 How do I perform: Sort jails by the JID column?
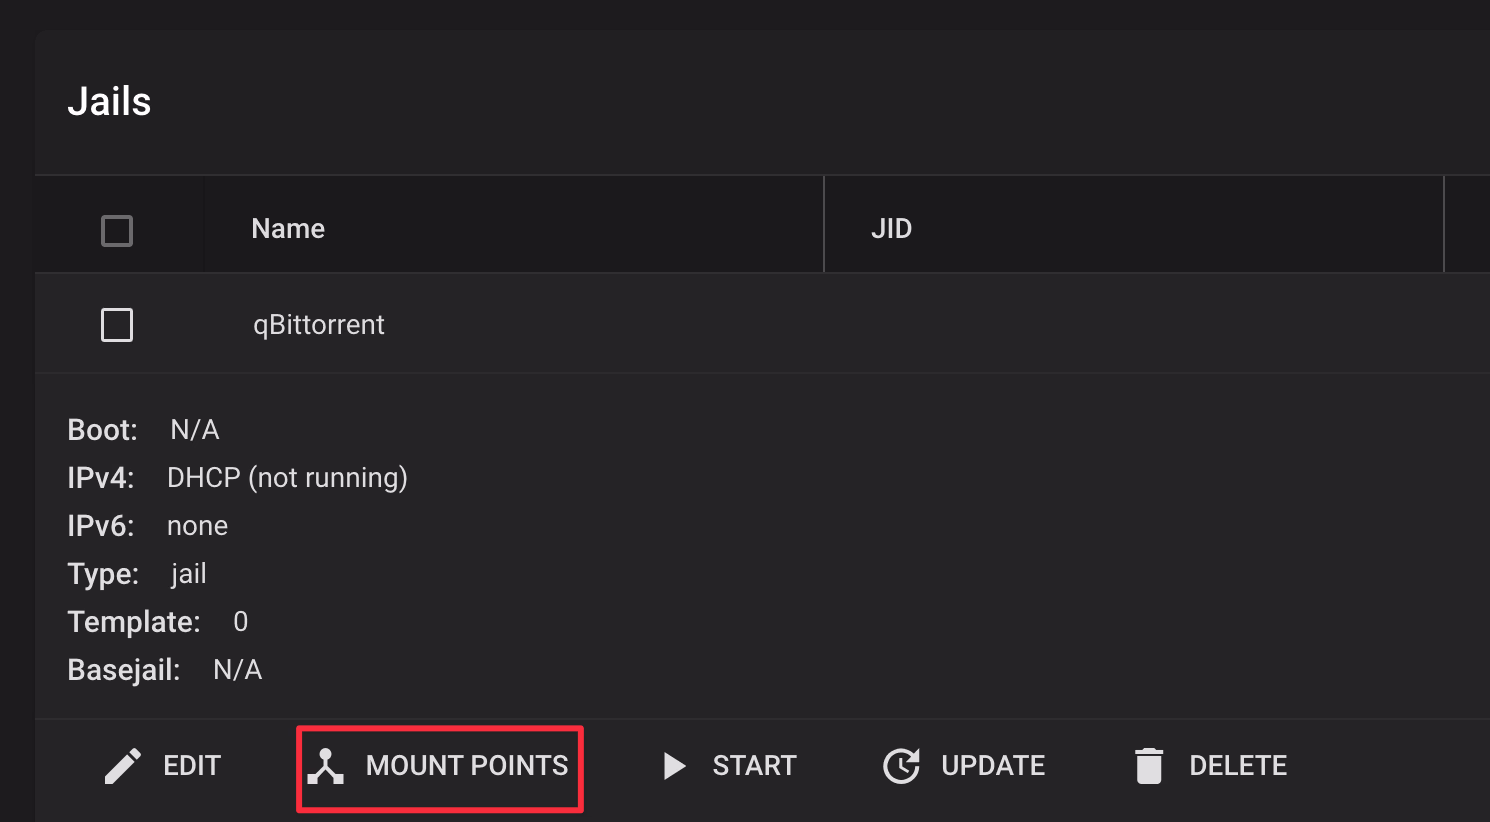click(x=891, y=229)
